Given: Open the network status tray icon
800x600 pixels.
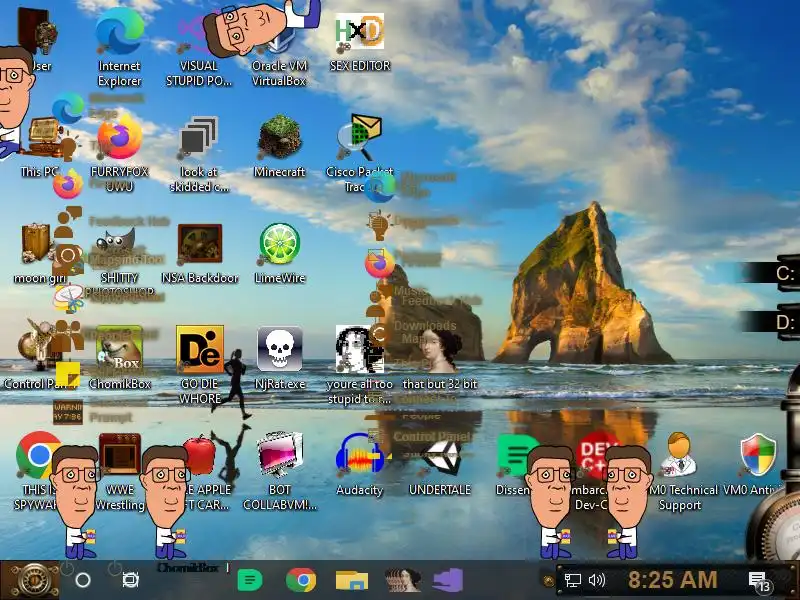Looking at the screenshot, I should pyautogui.click(x=572, y=580).
